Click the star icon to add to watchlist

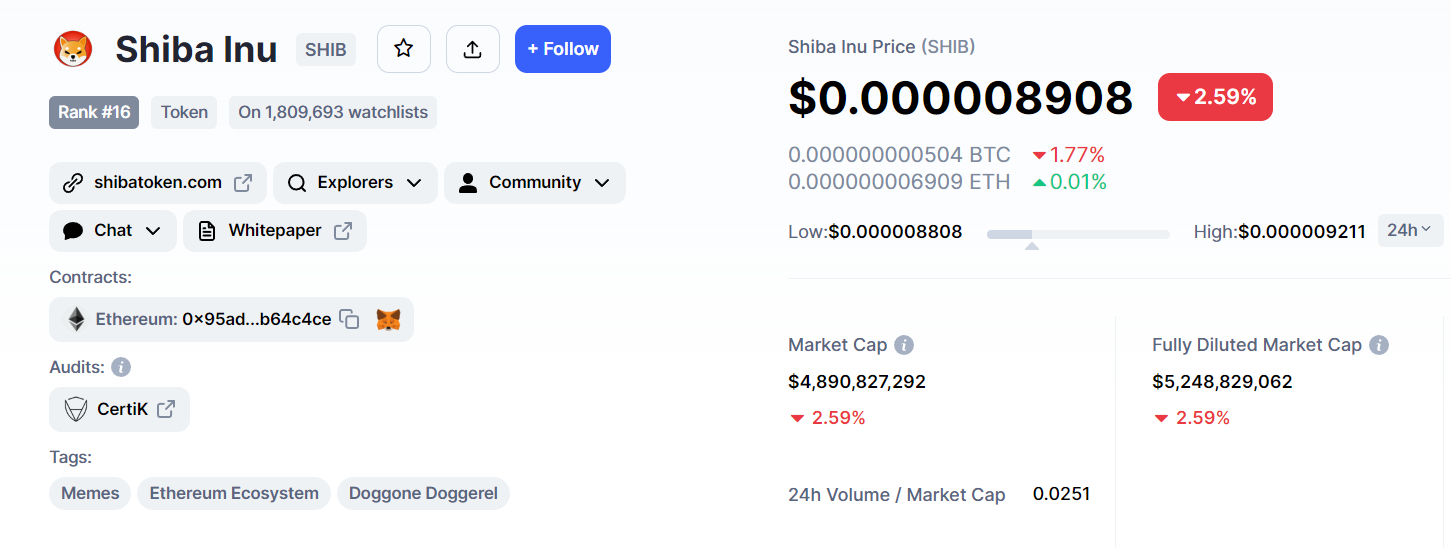[x=403, y=49]
